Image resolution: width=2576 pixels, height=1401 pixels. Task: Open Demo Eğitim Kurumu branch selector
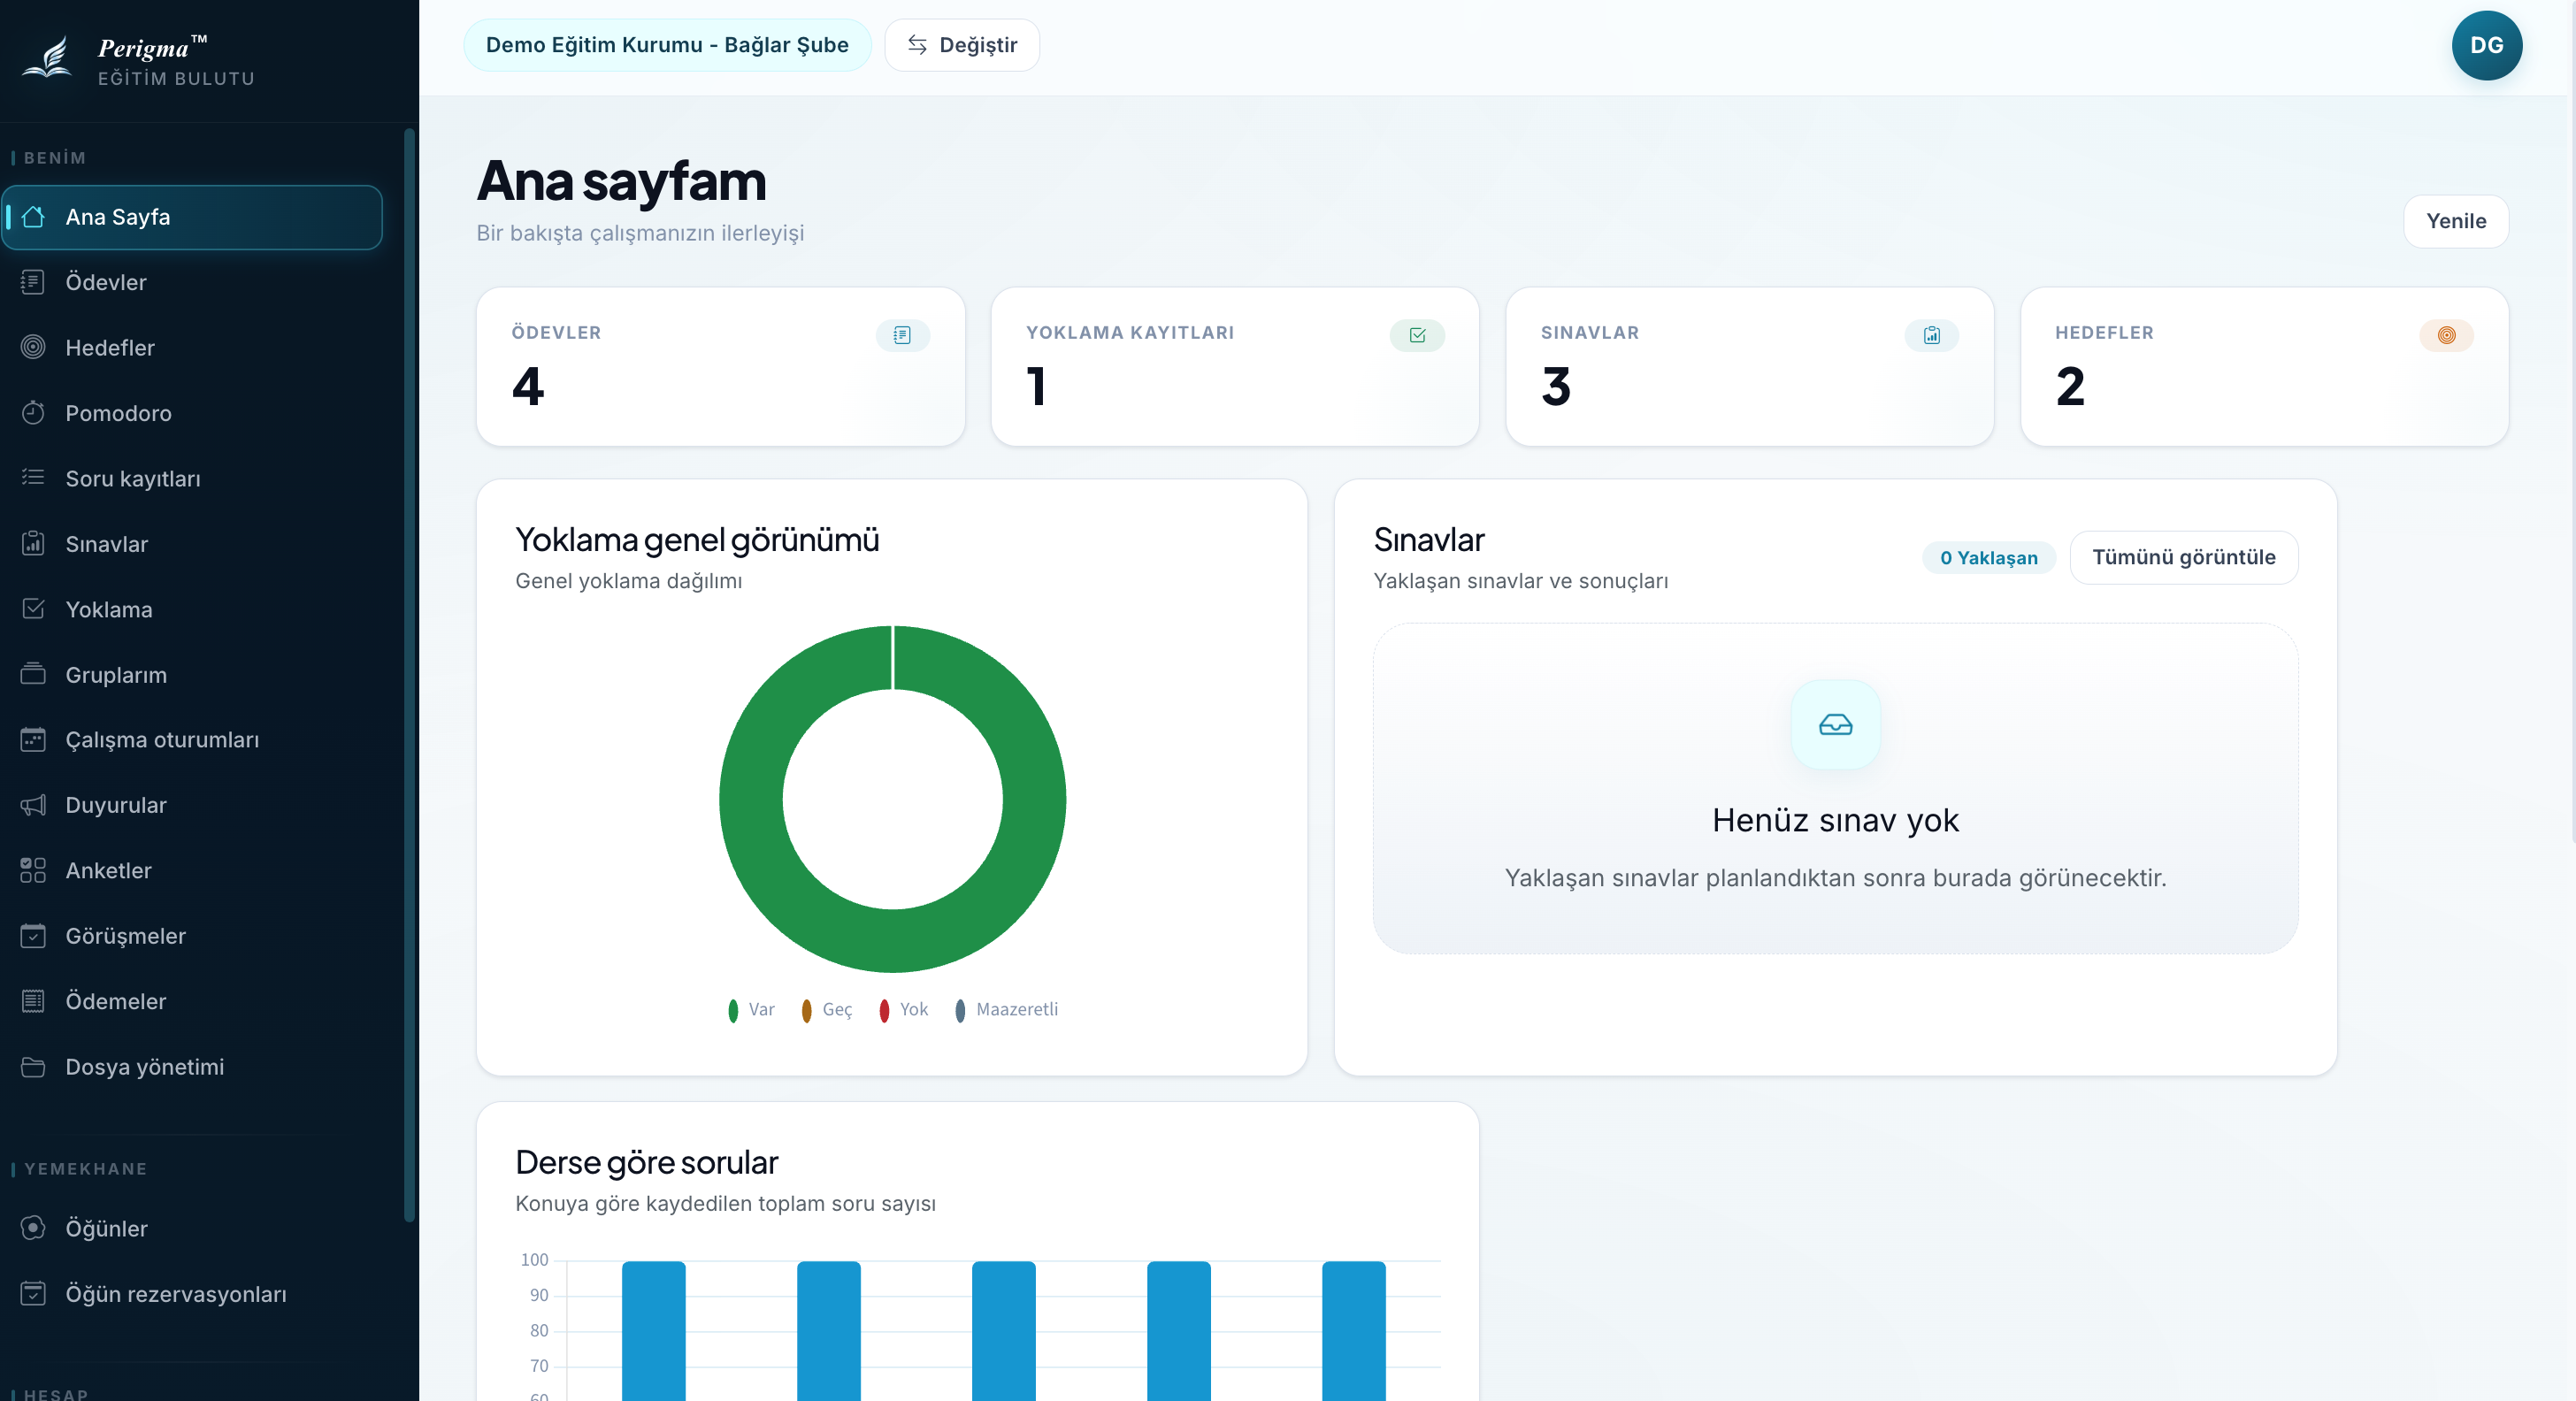click(667, 45)
